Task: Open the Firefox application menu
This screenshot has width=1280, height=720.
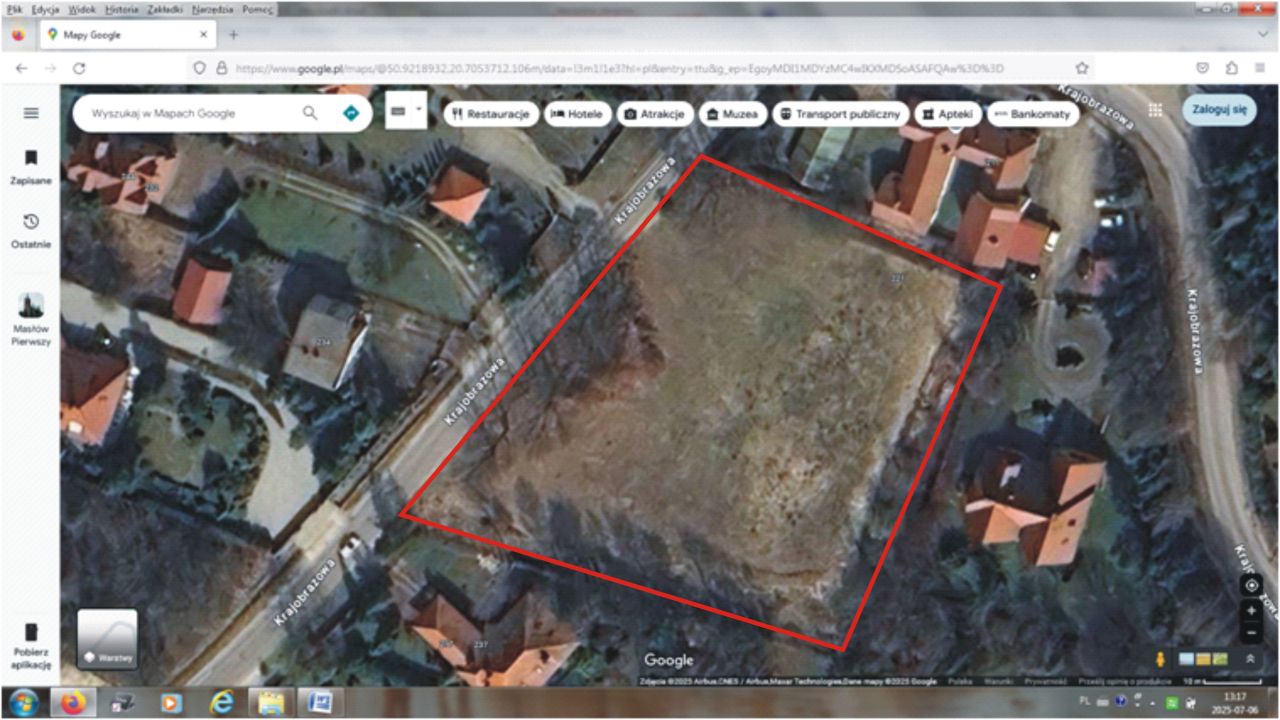Action: pyautogui.click(x=1259, y=68)
